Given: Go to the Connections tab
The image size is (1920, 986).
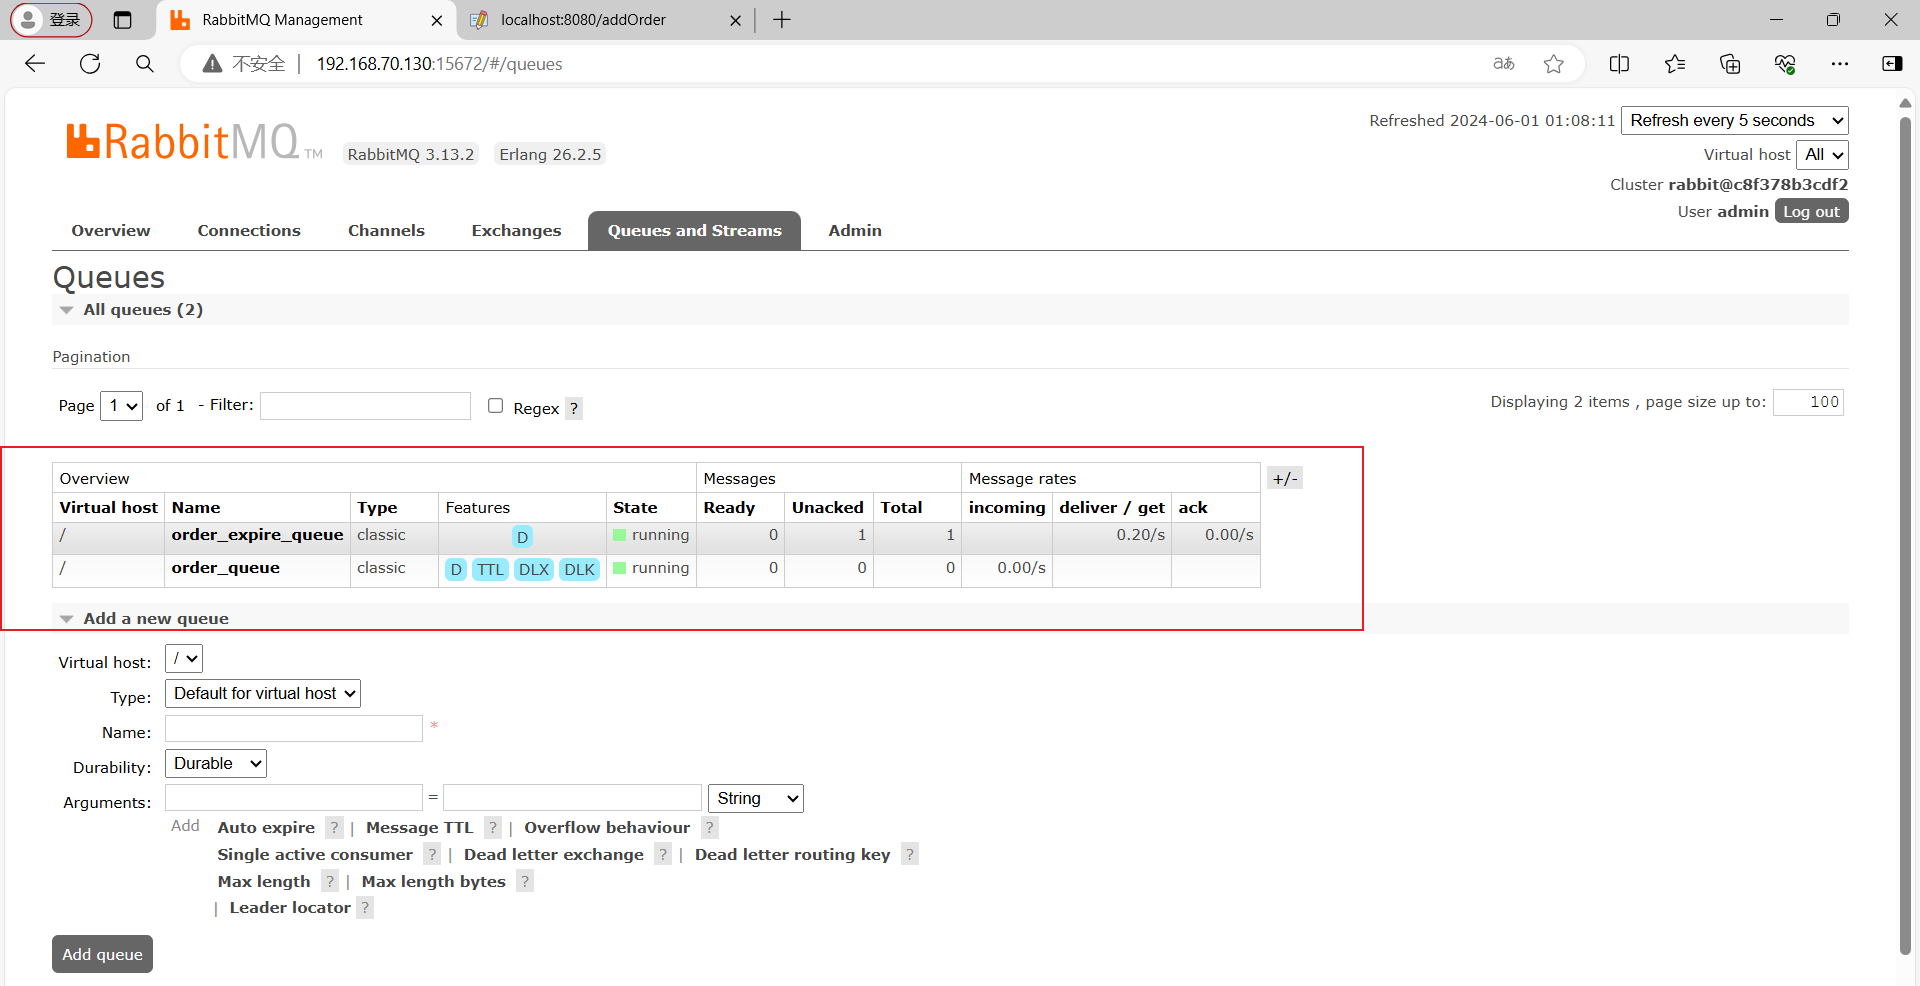Looking at the screenshot, I should click(x=249, y=231).
